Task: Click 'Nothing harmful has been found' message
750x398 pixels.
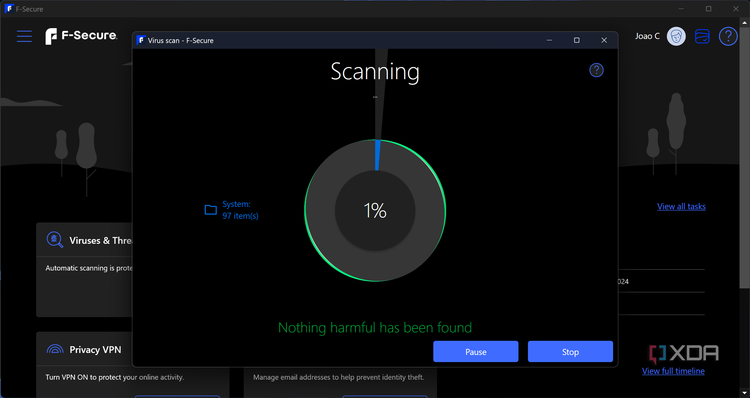Action: click(375, 328)
